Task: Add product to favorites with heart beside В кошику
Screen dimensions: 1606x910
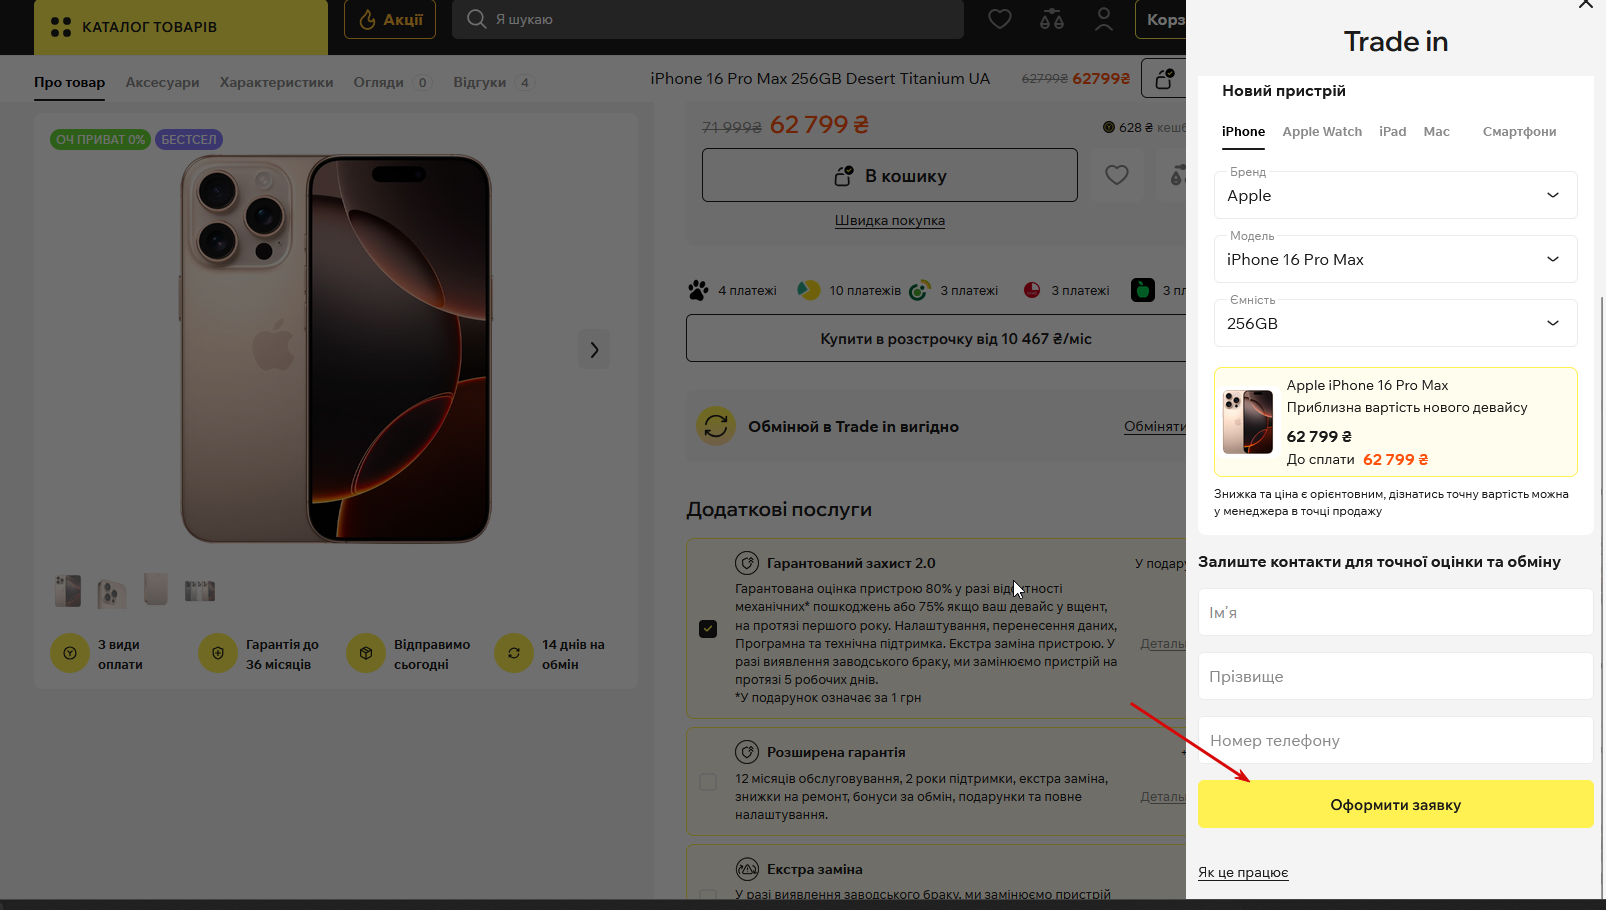Action: 1117,175
